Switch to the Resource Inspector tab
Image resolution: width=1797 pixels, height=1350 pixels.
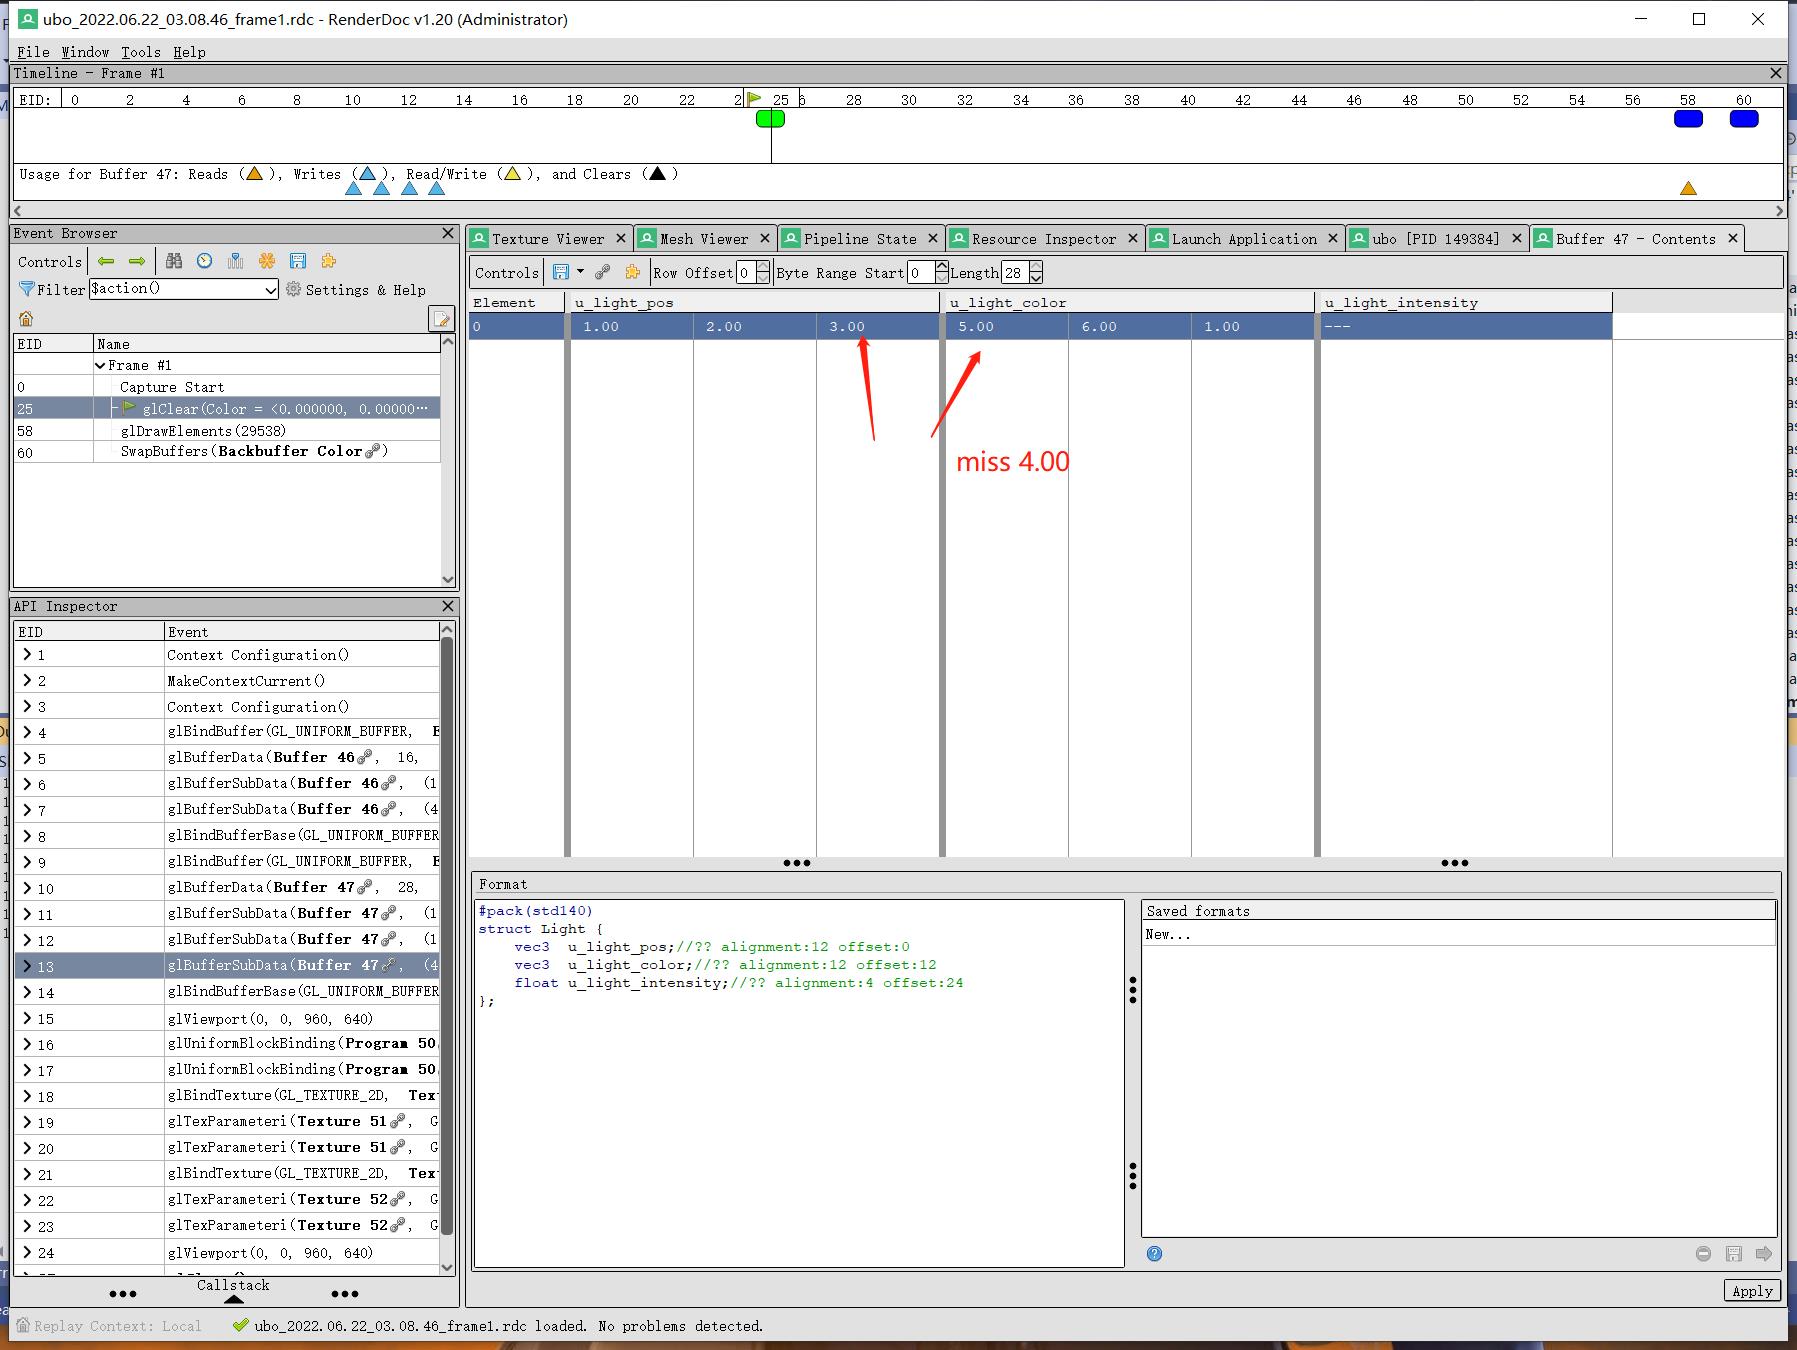pos(1044,238)
